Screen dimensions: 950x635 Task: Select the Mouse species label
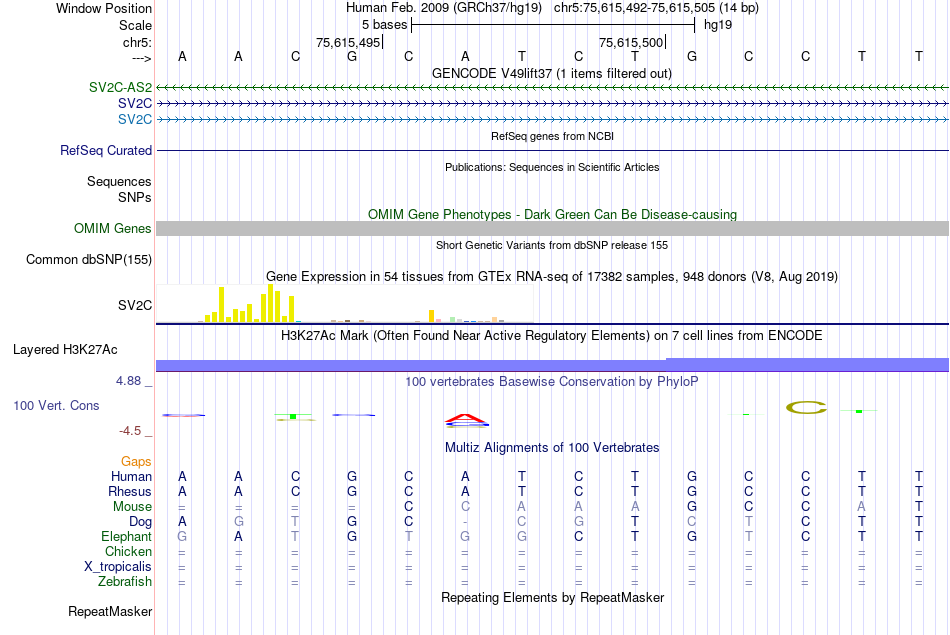133,507
